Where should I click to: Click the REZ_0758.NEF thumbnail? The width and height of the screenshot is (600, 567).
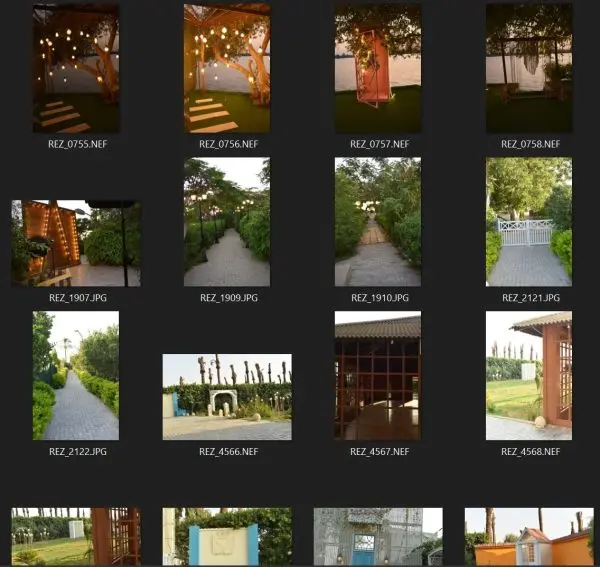(x=529, y=68)
